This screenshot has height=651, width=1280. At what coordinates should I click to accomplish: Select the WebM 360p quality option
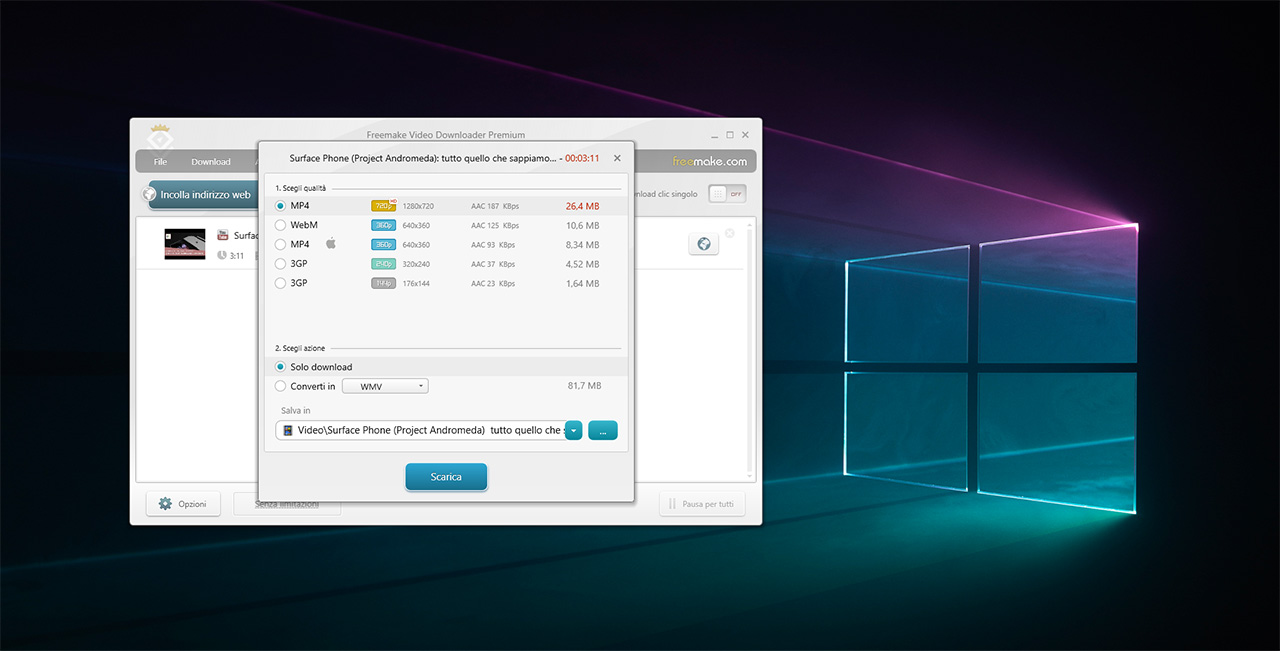point(281,225)
